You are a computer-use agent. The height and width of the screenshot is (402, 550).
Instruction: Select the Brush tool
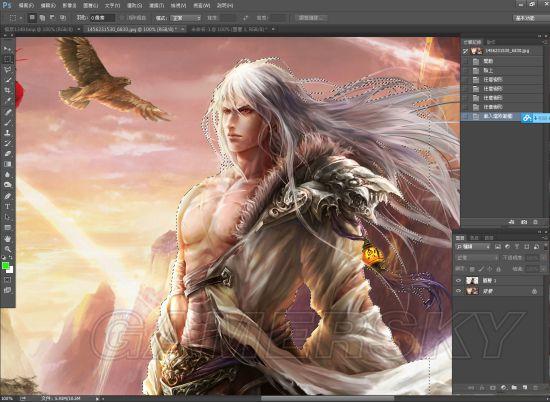(7, 122)
